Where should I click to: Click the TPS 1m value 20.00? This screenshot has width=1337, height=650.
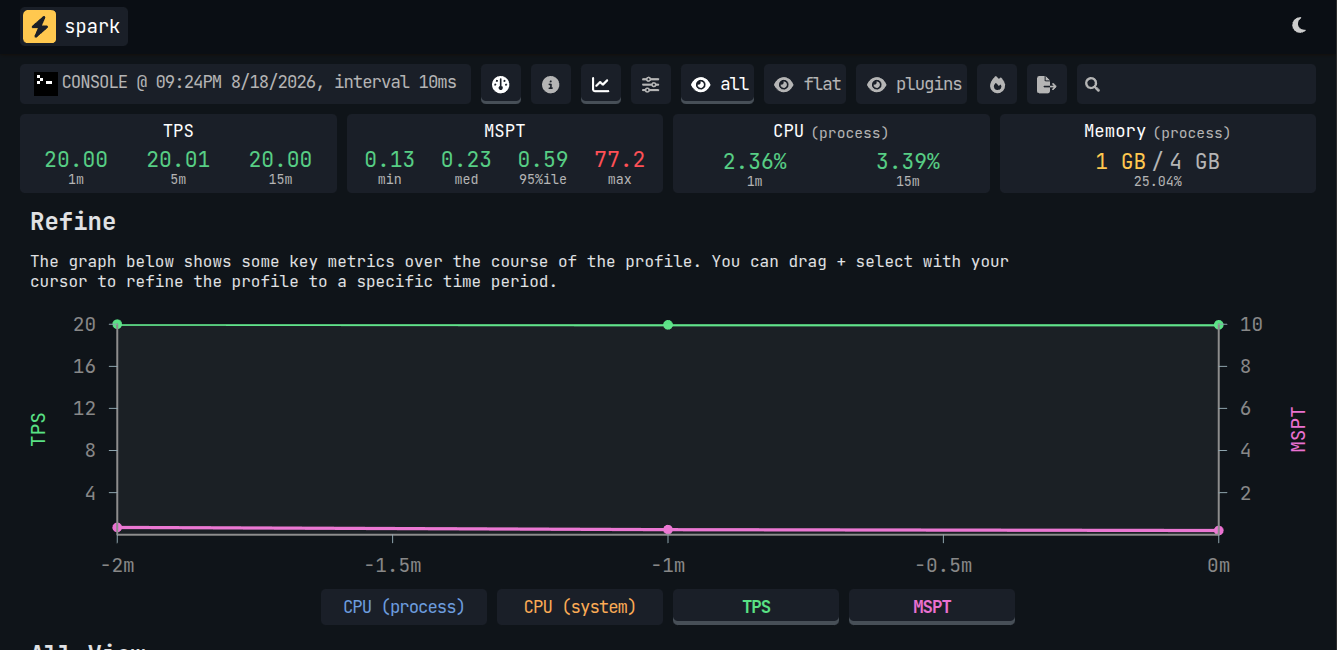tap(76, 160)
